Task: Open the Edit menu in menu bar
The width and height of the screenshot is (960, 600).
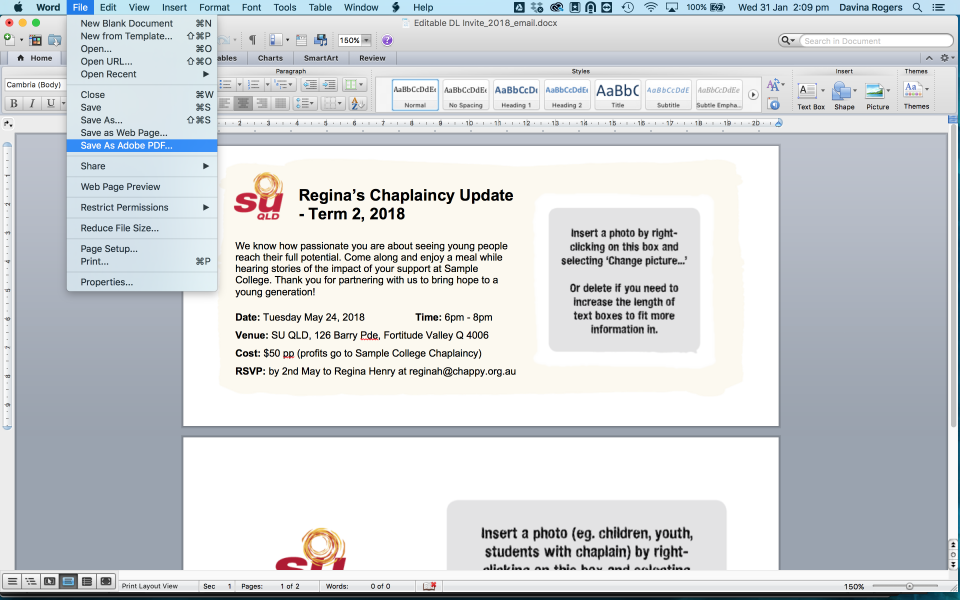Action: tap(108, 7)
